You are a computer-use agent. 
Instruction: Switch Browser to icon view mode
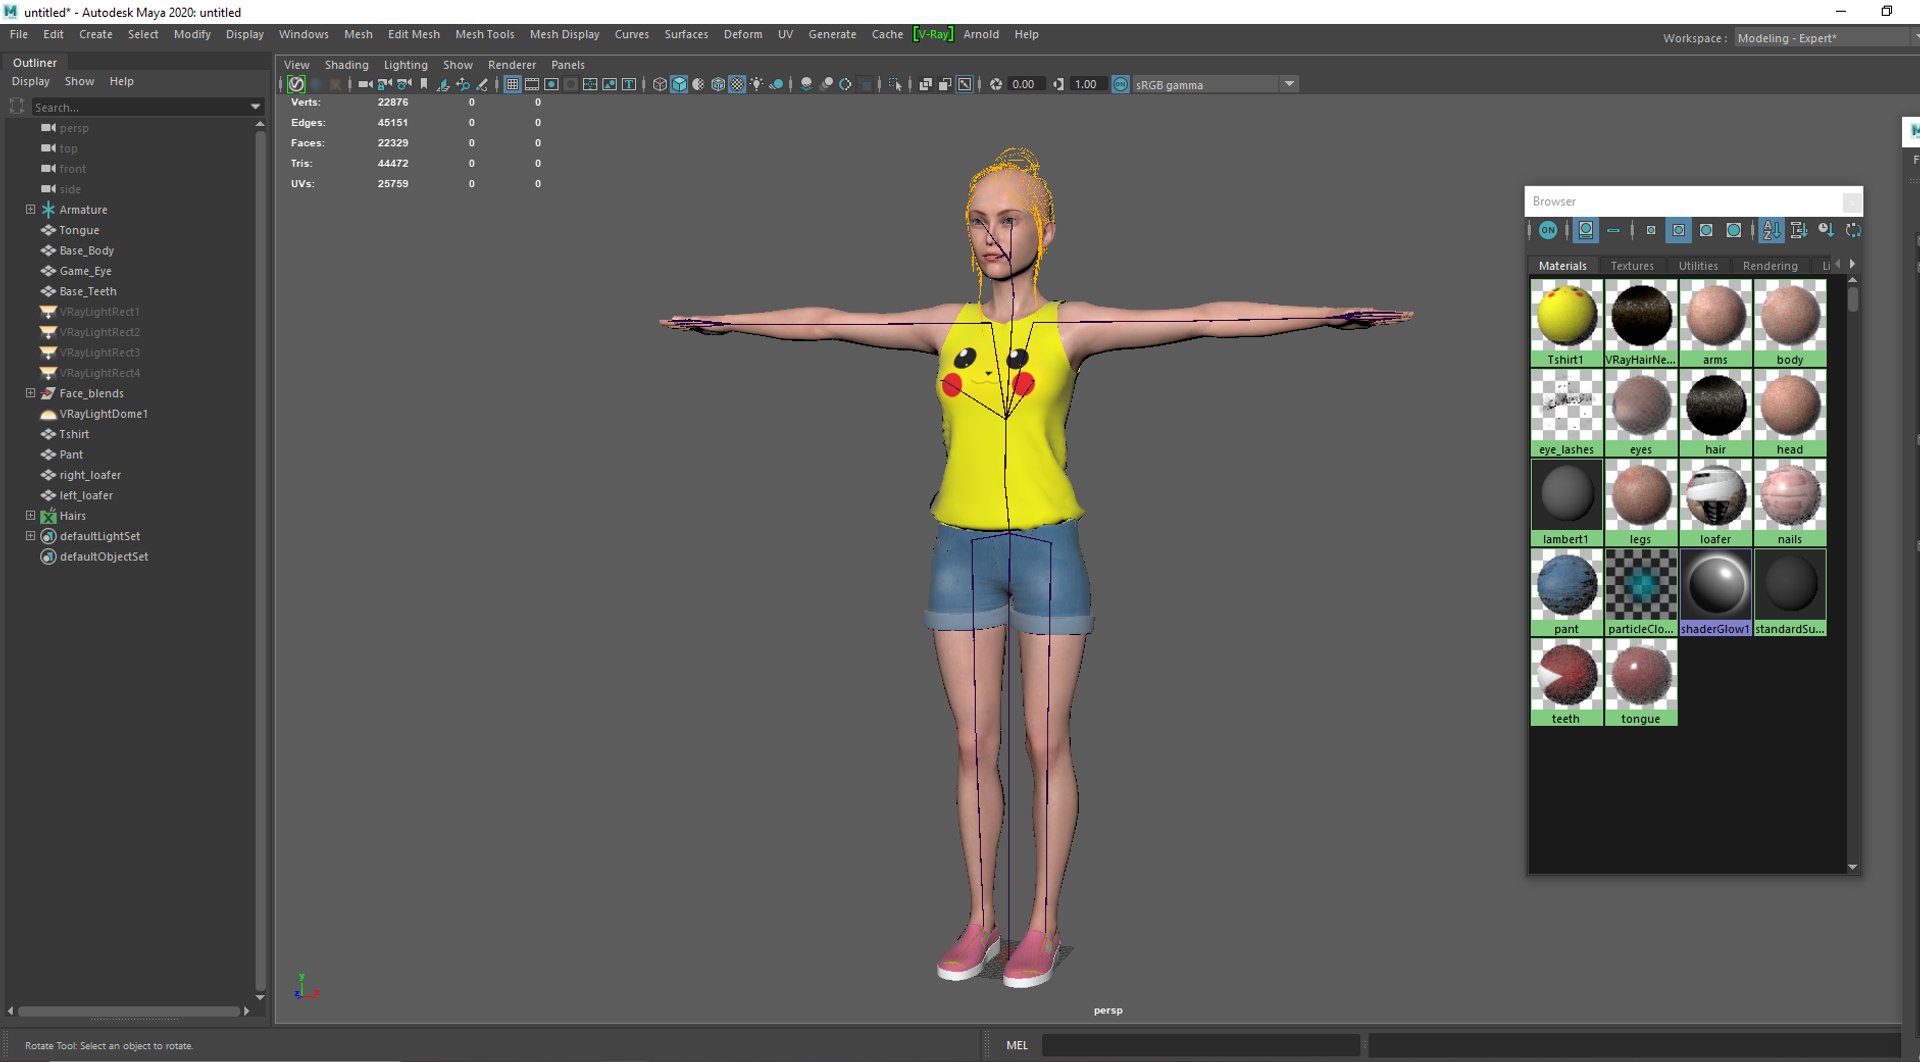pos(1586,230)
